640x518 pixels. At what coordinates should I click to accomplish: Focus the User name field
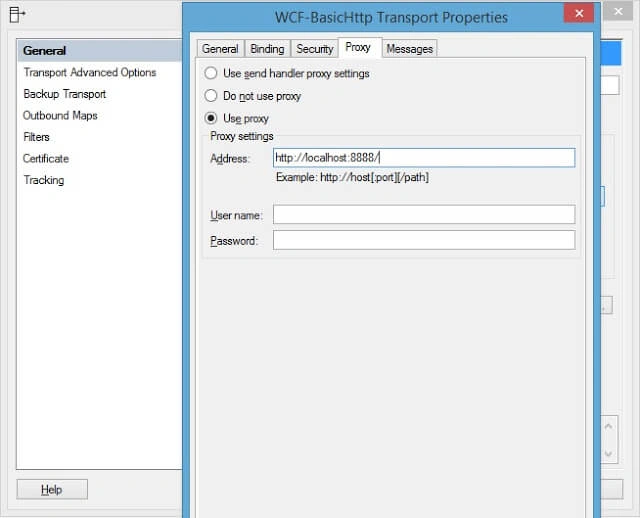coord(424,215)
